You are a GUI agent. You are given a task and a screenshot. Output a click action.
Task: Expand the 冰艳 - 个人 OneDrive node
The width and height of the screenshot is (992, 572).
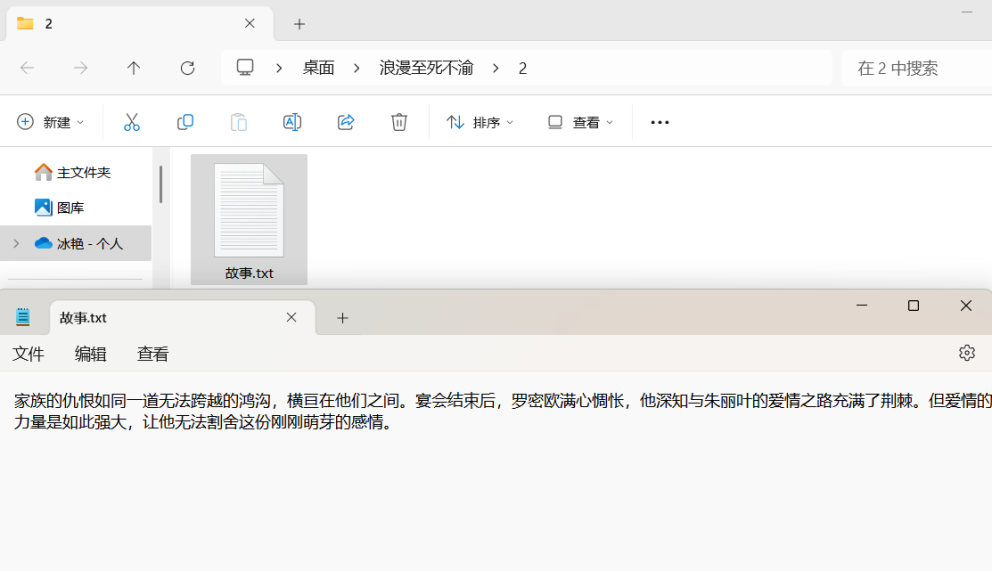click(x=16, y=244)
